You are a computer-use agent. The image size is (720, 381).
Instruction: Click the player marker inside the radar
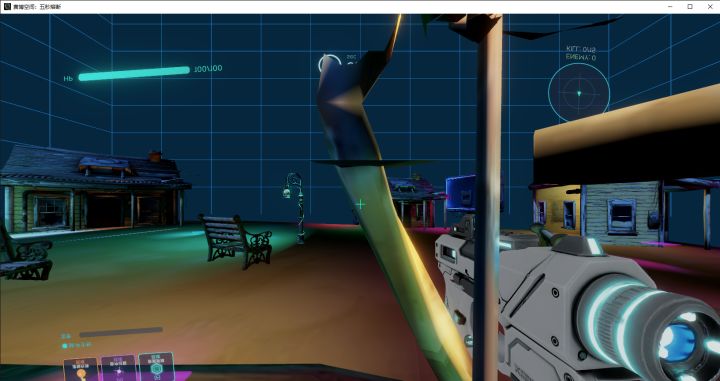[579, 93]
